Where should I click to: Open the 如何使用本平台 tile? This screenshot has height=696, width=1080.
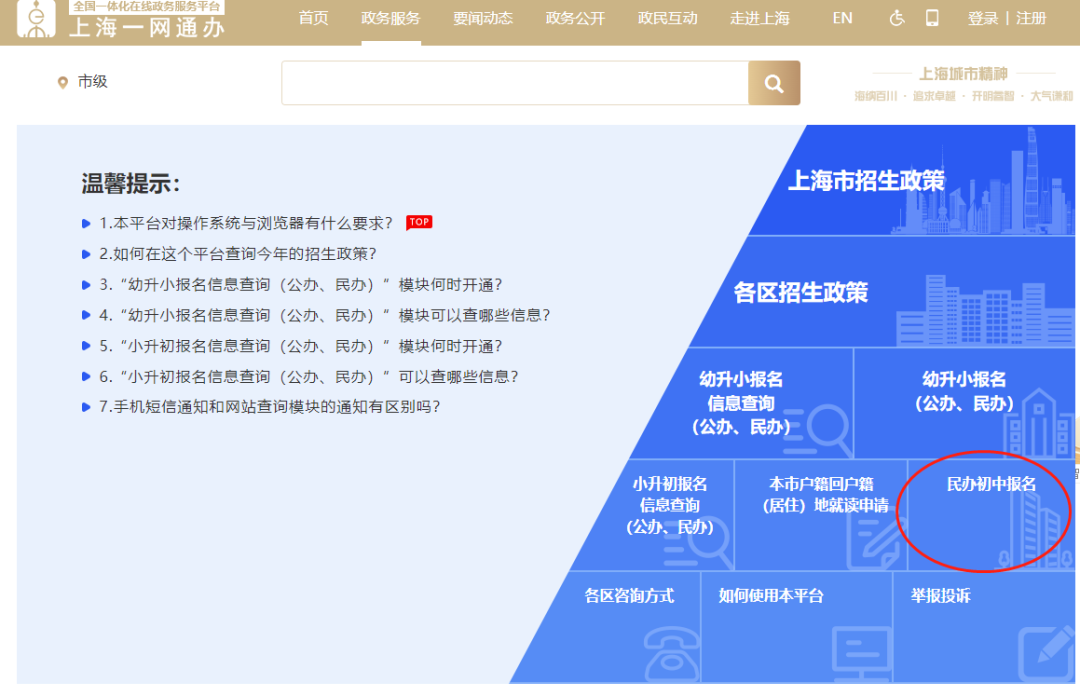[x=797, y=627]
